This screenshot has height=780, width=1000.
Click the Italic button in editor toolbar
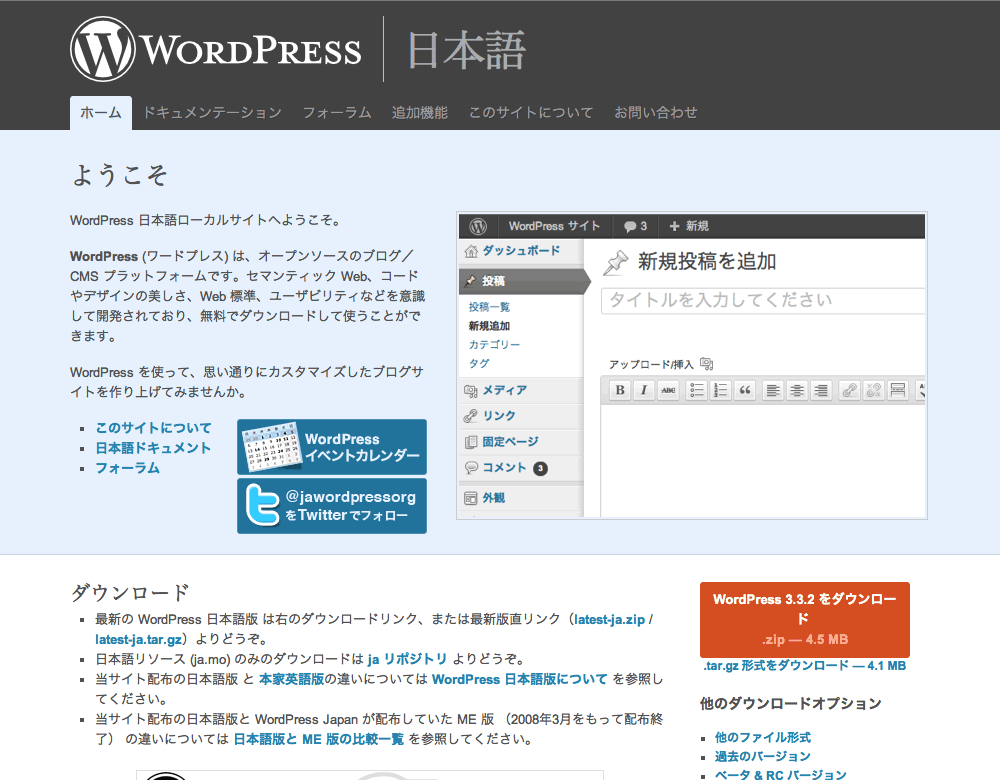tap(644, 390)
